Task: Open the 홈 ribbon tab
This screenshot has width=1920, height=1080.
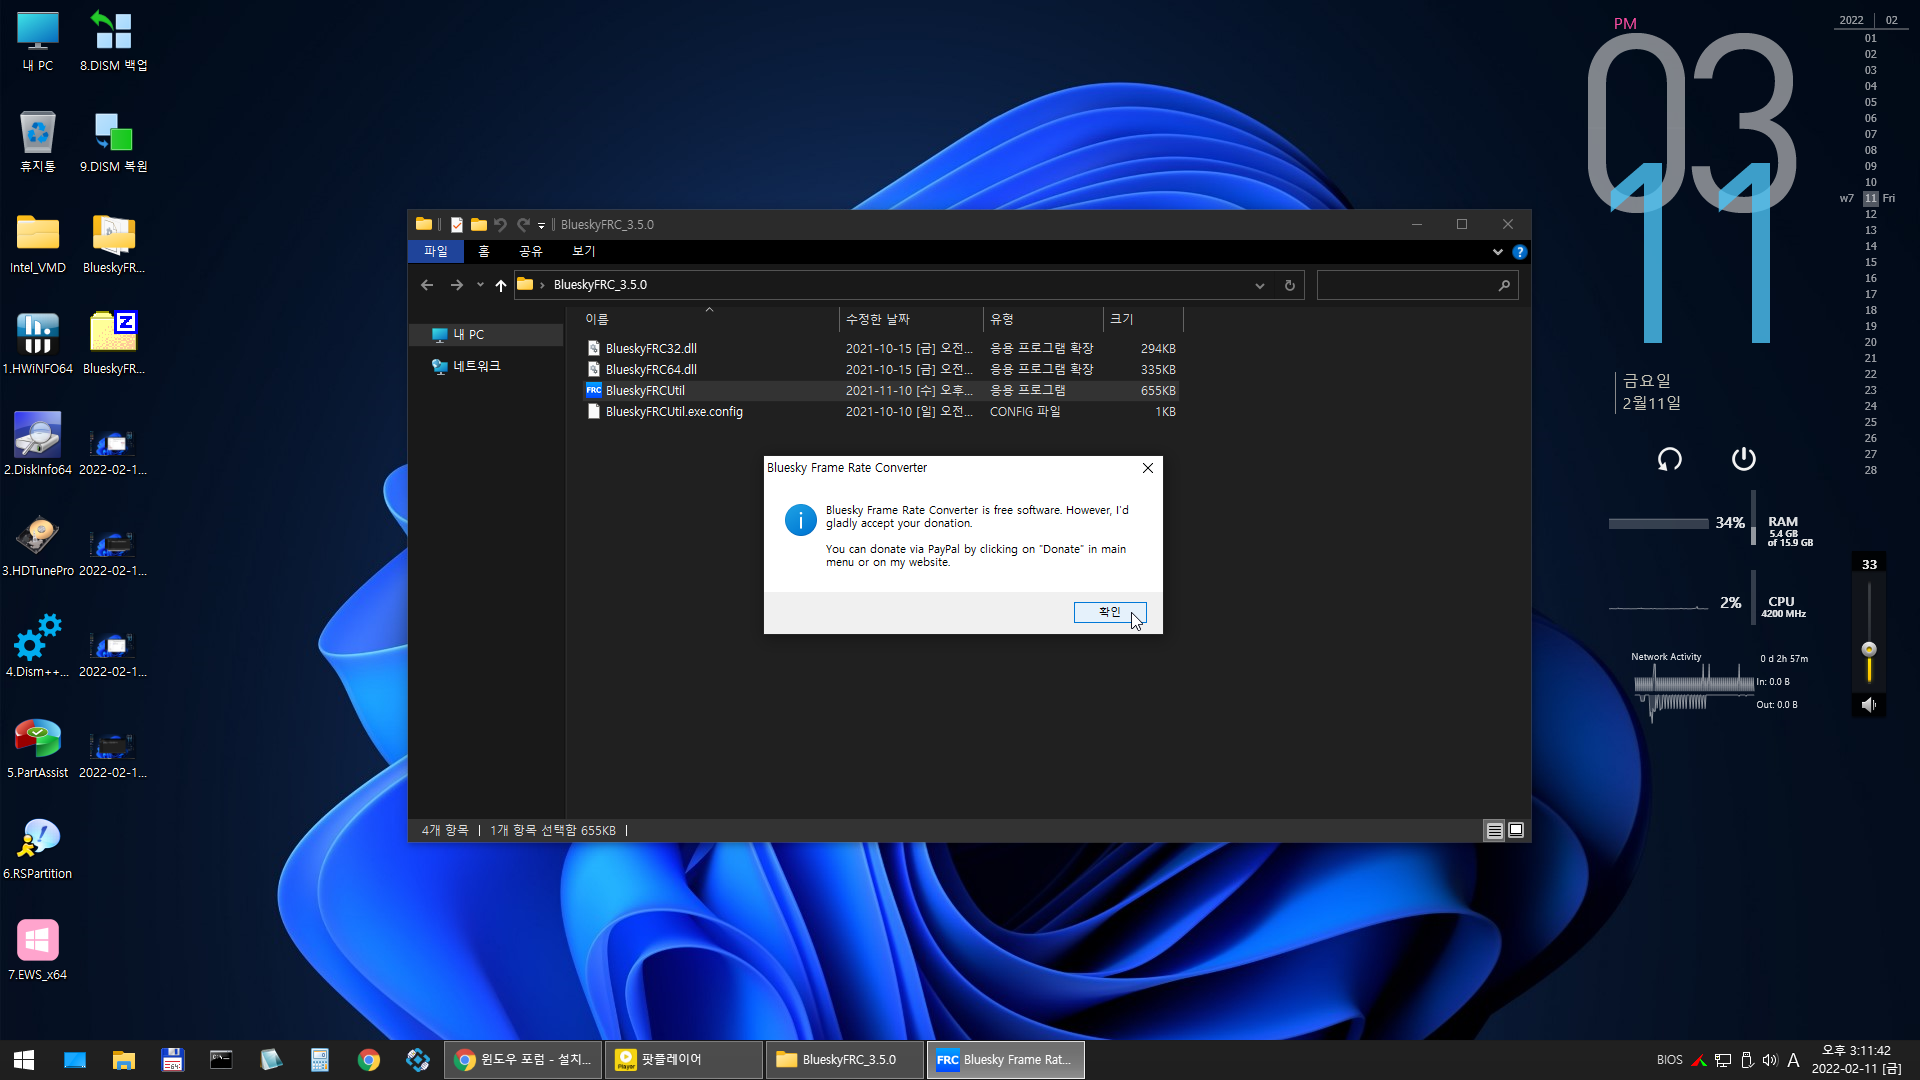Action: point(484,251)
